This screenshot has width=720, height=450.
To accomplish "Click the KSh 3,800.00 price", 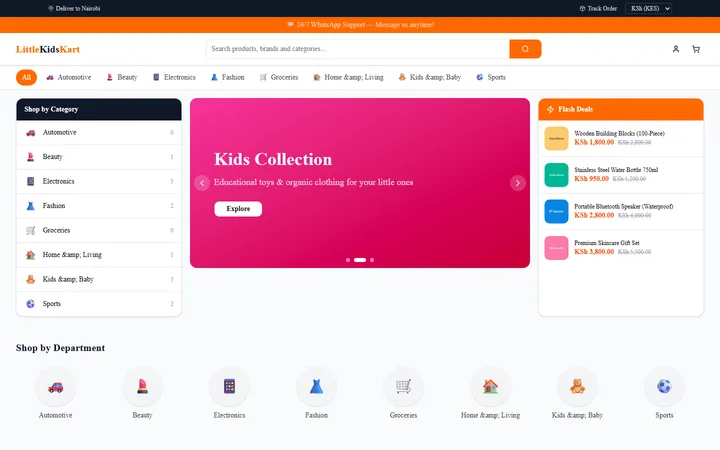I will pos(594,252).
